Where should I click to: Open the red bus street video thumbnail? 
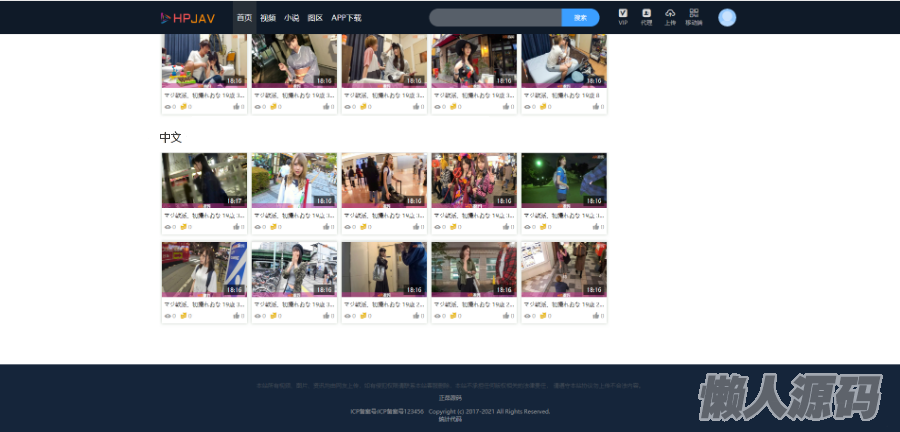click(x=204, y=269)
